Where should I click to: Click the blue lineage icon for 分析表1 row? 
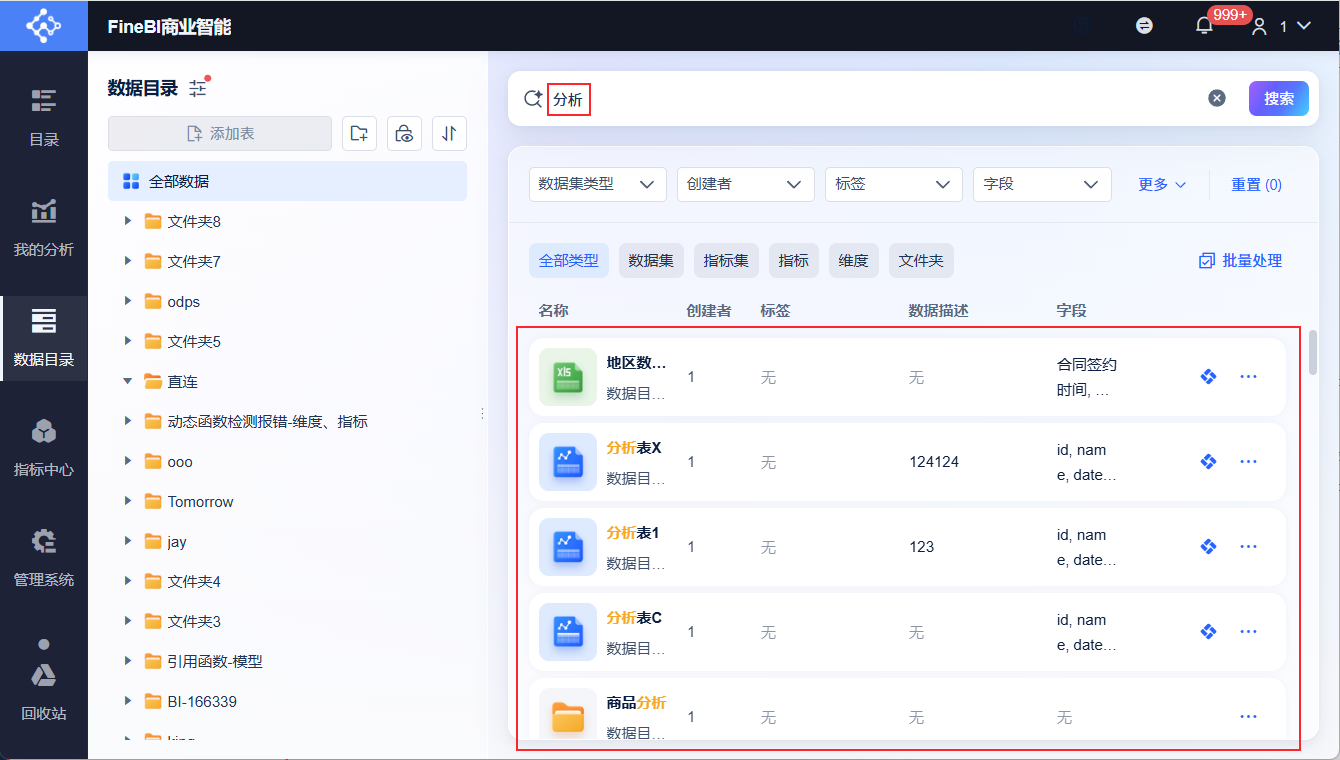pos(1208,547)
